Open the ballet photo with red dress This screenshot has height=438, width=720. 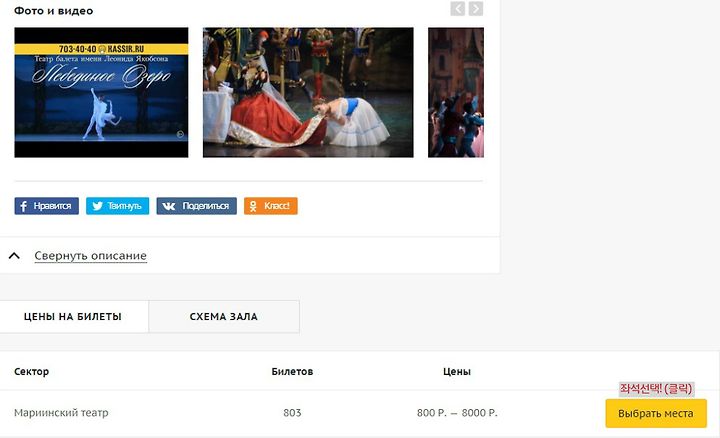pos(308,92)
